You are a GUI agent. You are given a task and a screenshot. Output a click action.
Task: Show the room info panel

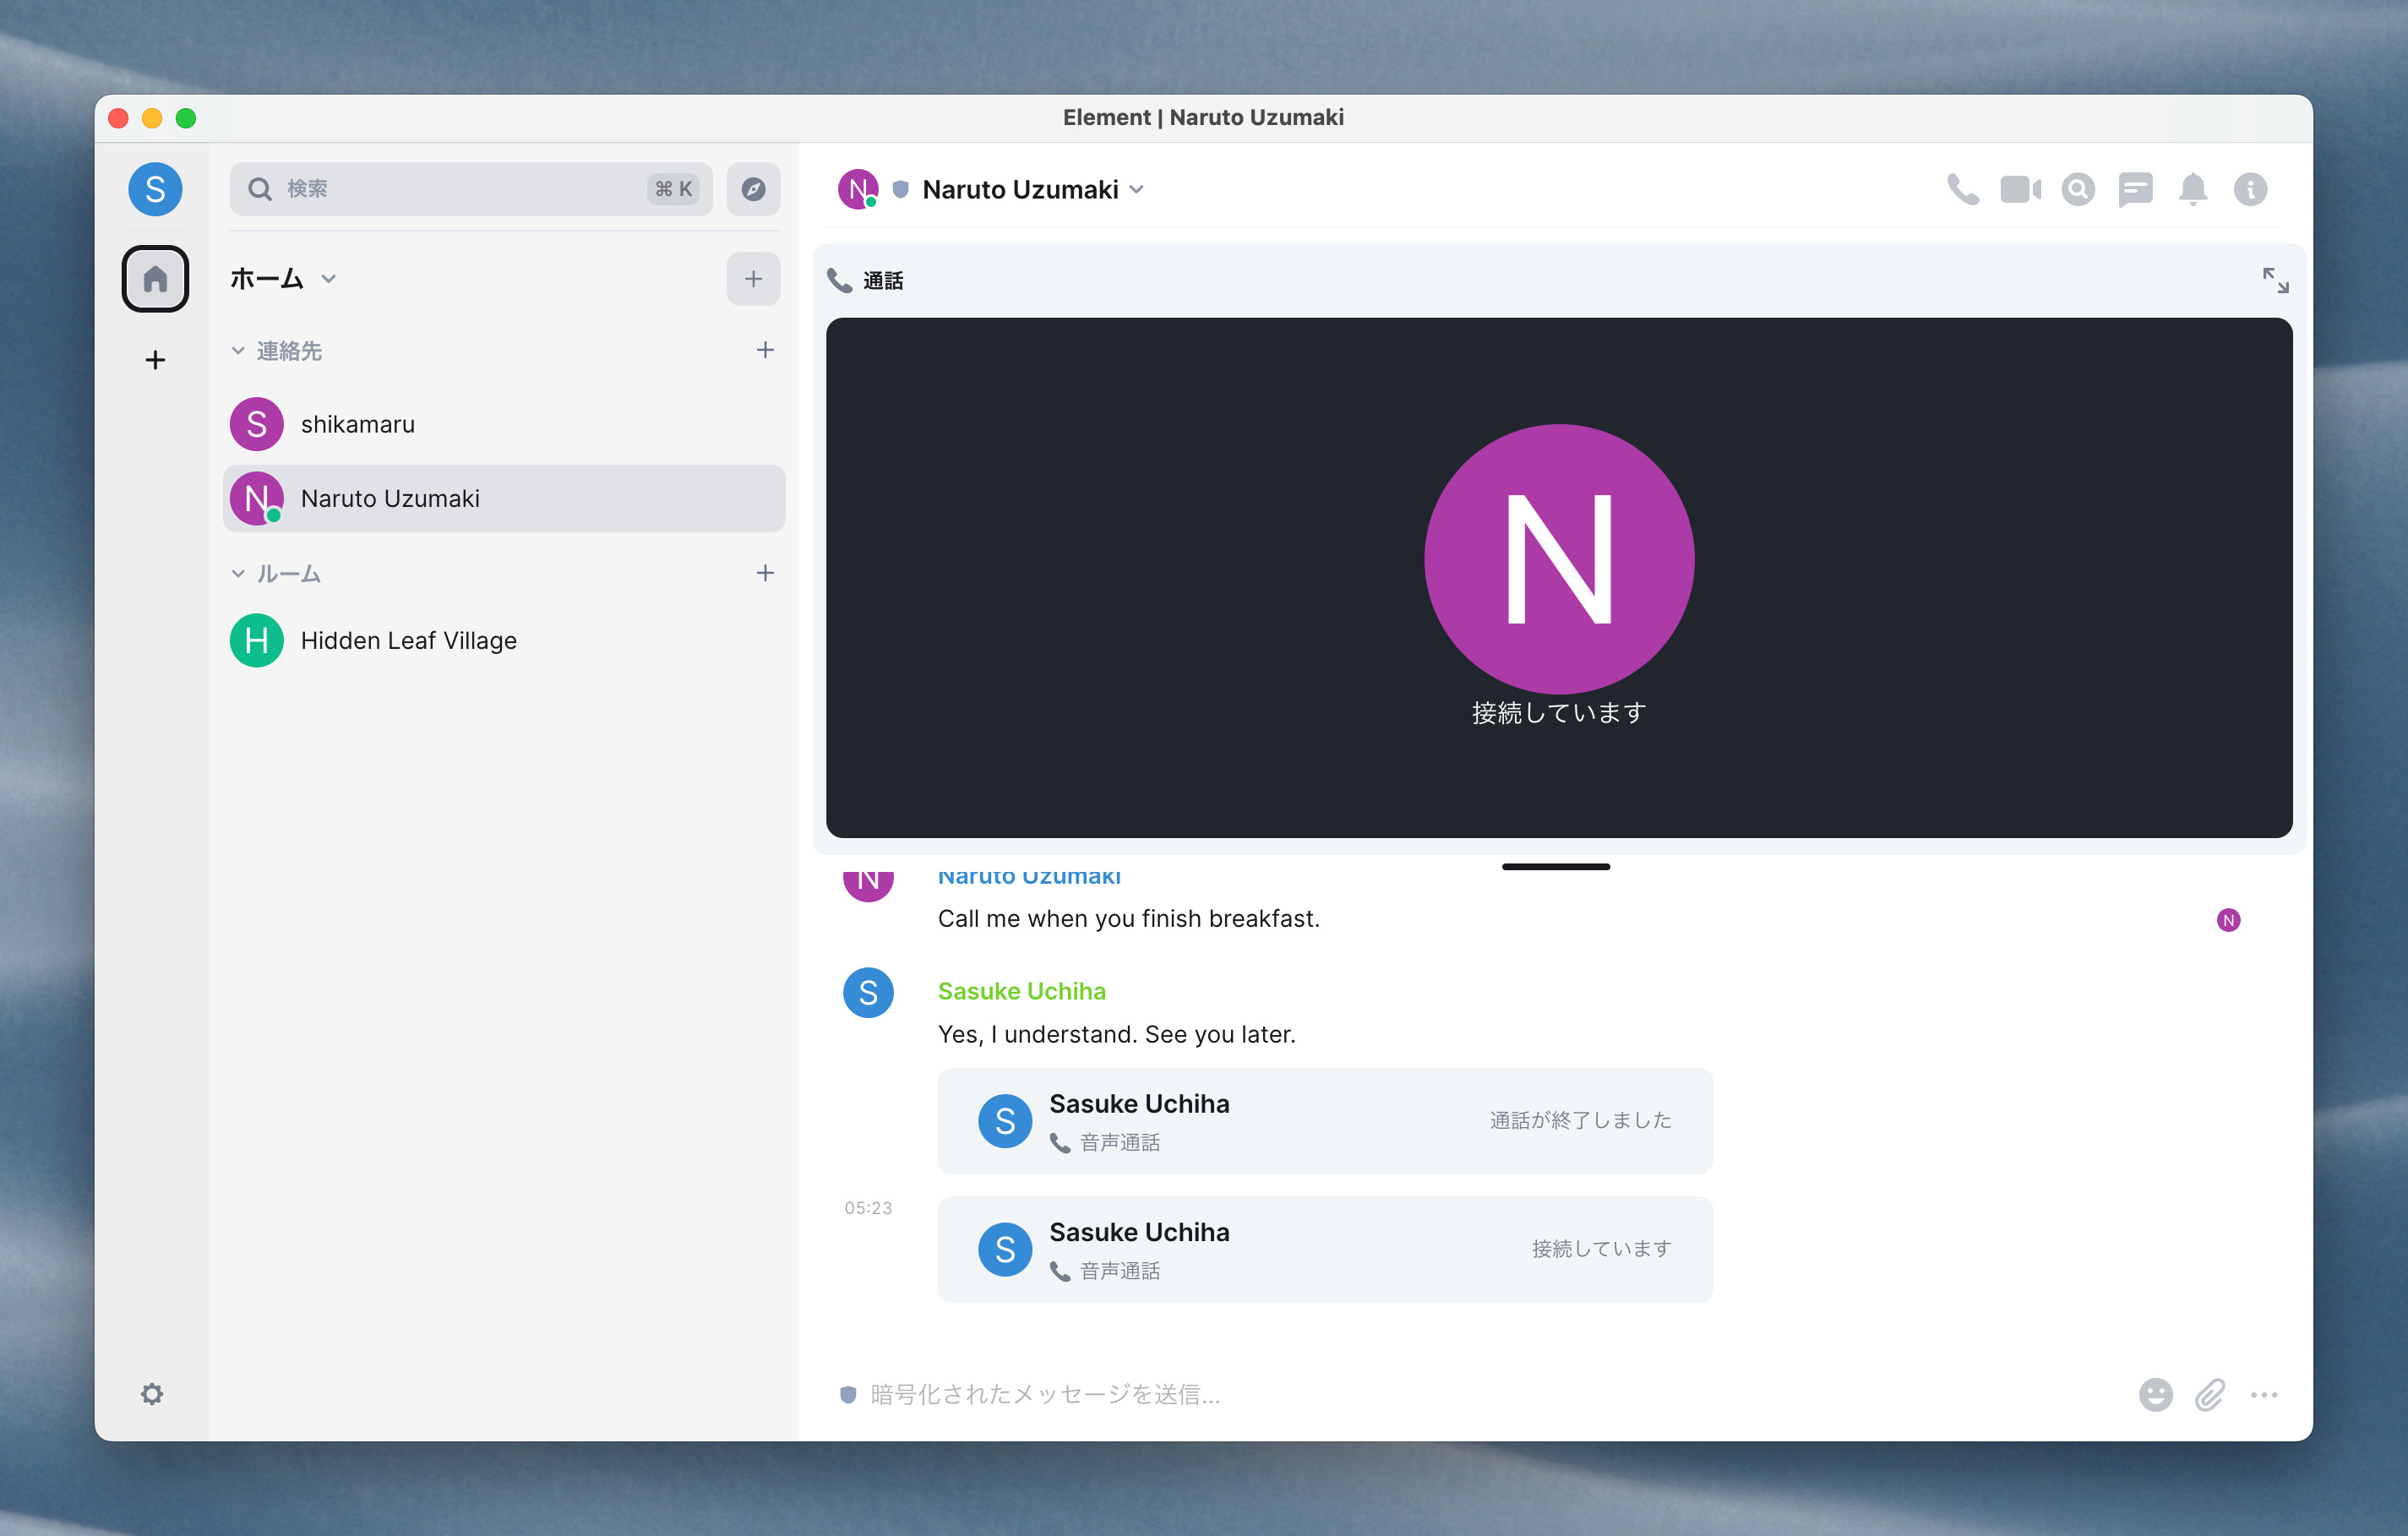(x=2250, y=189)
